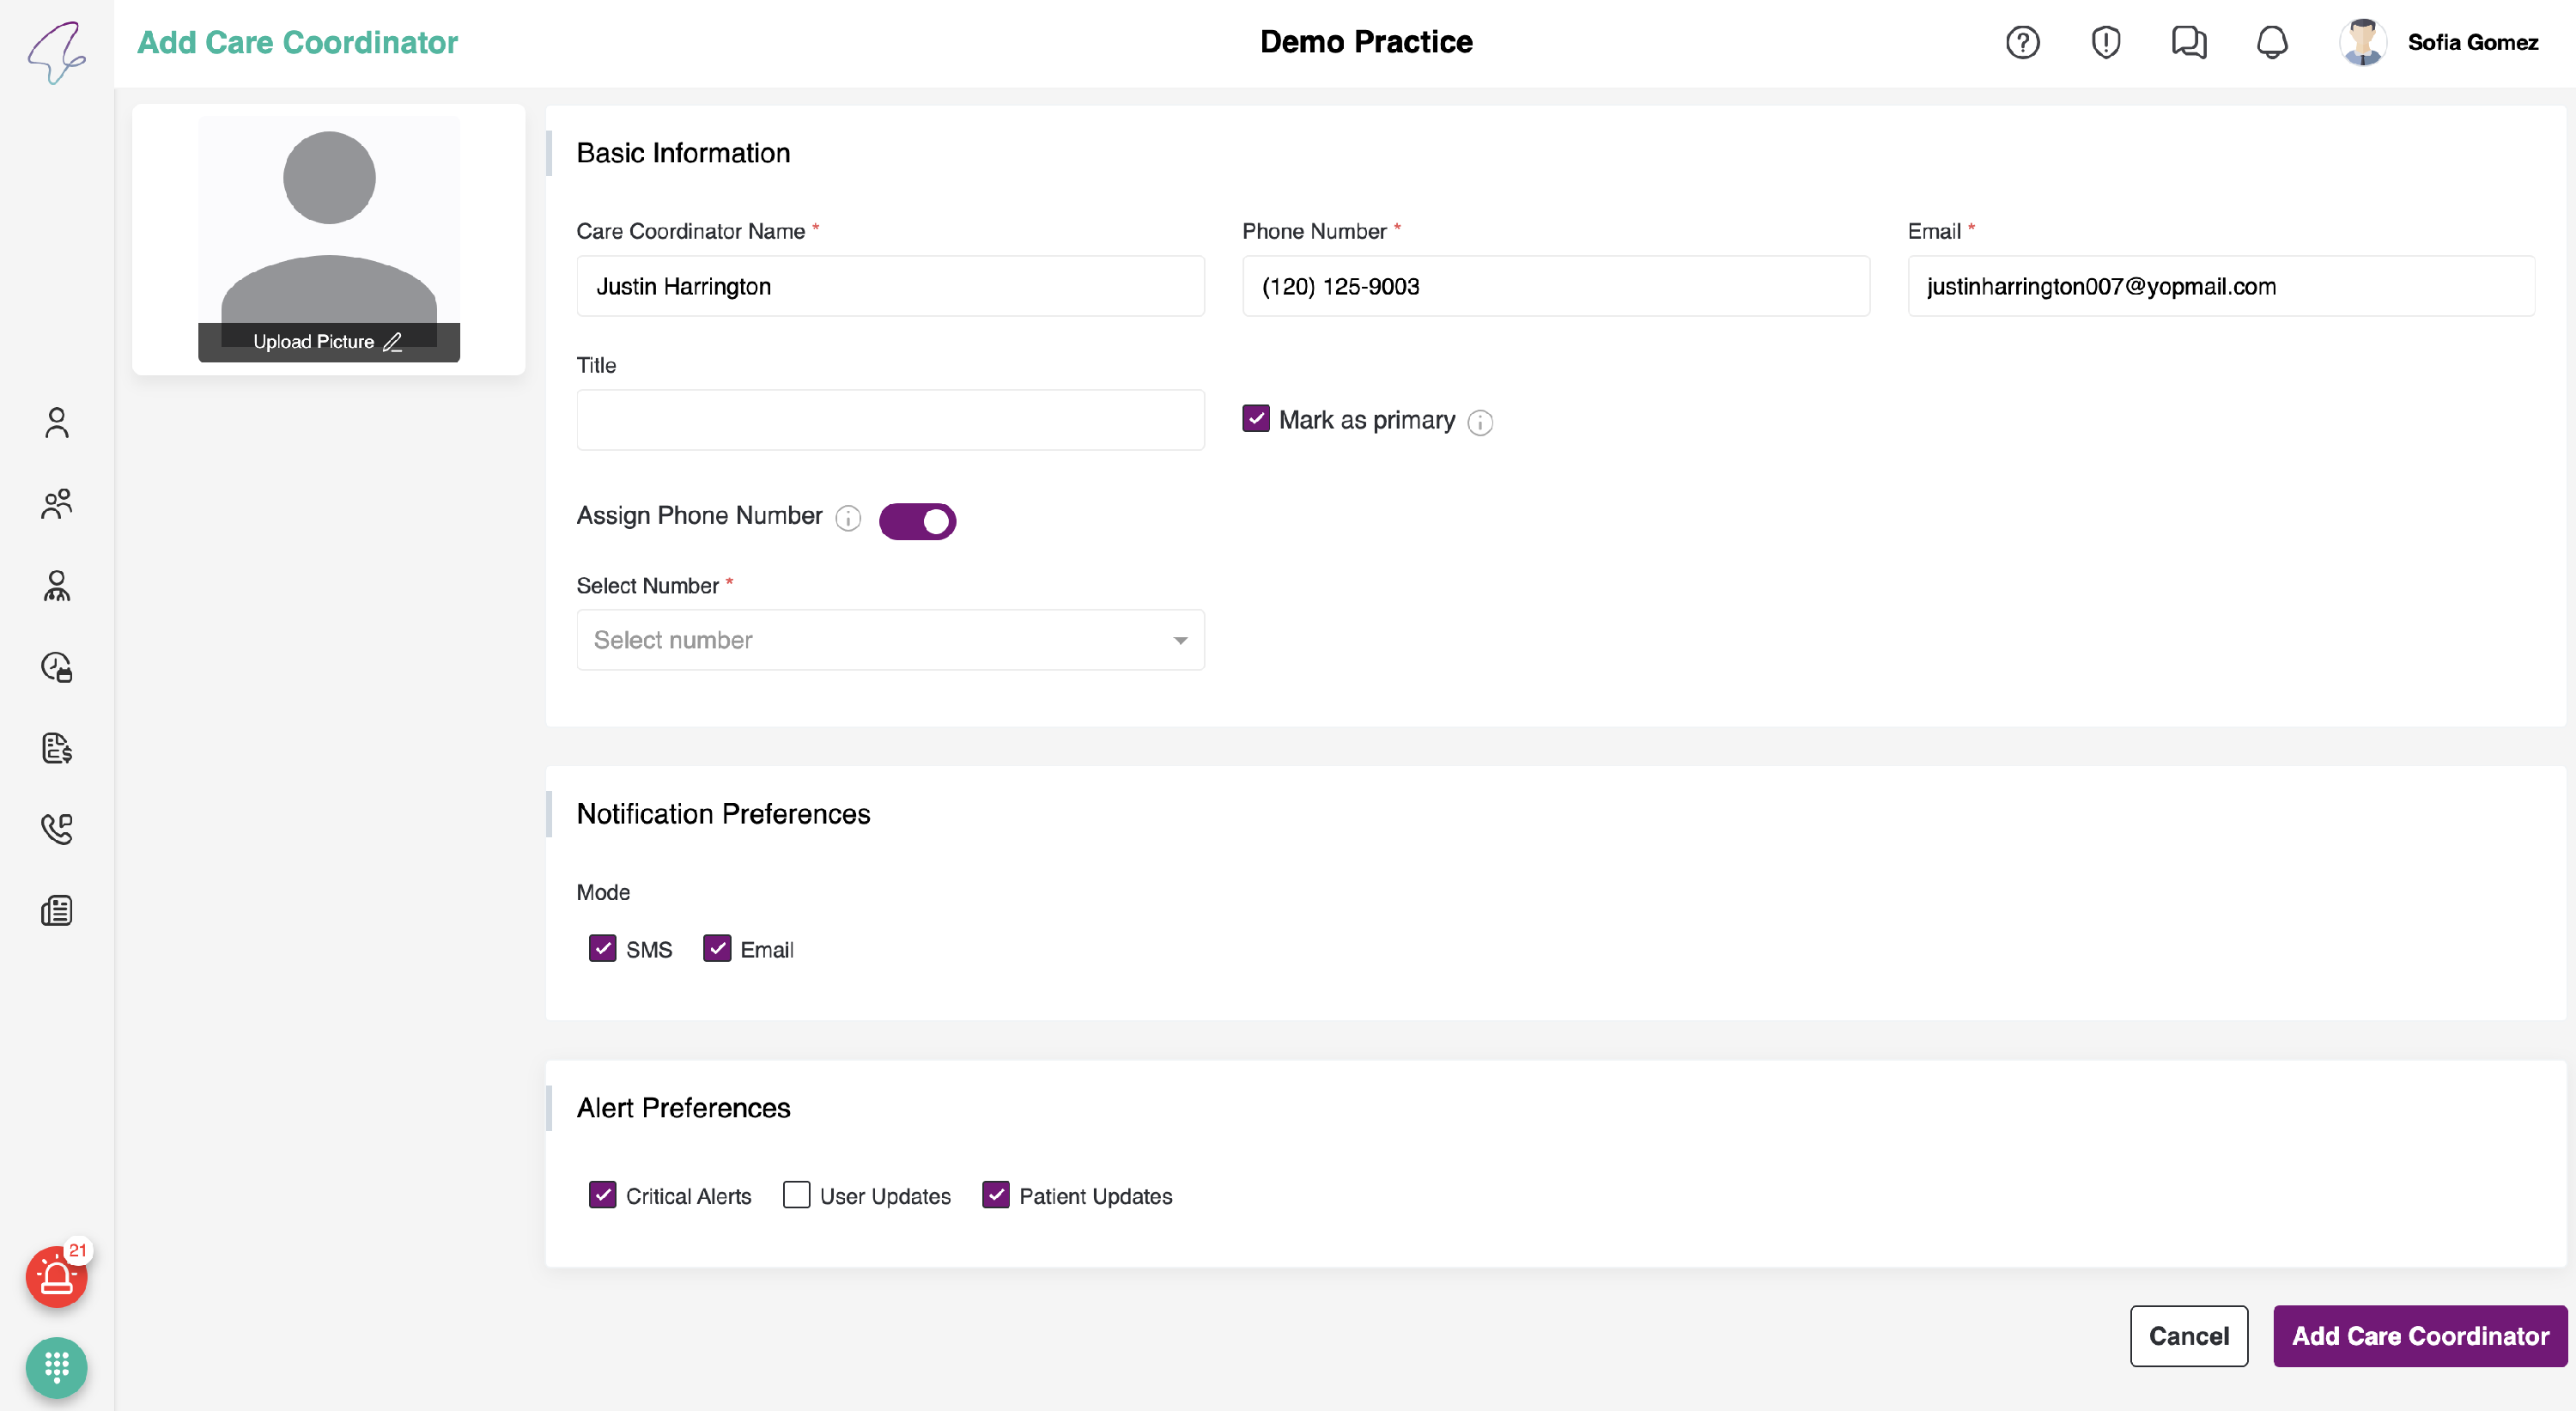Click the shield alert icon in header

pyautogui.click(x=2105, y=42)
